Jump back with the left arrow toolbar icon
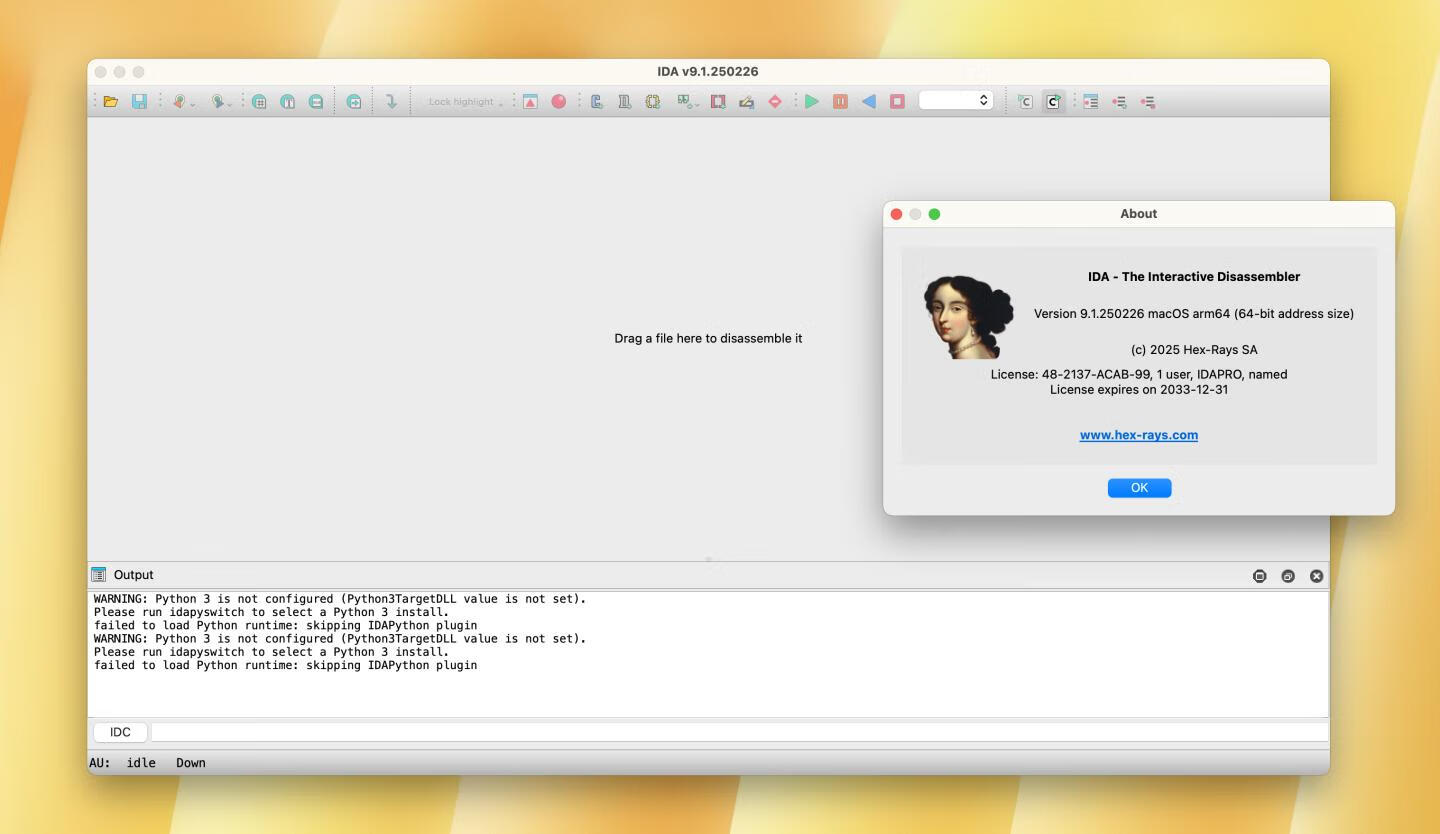 pyautogui.click(x=179, y=101)
